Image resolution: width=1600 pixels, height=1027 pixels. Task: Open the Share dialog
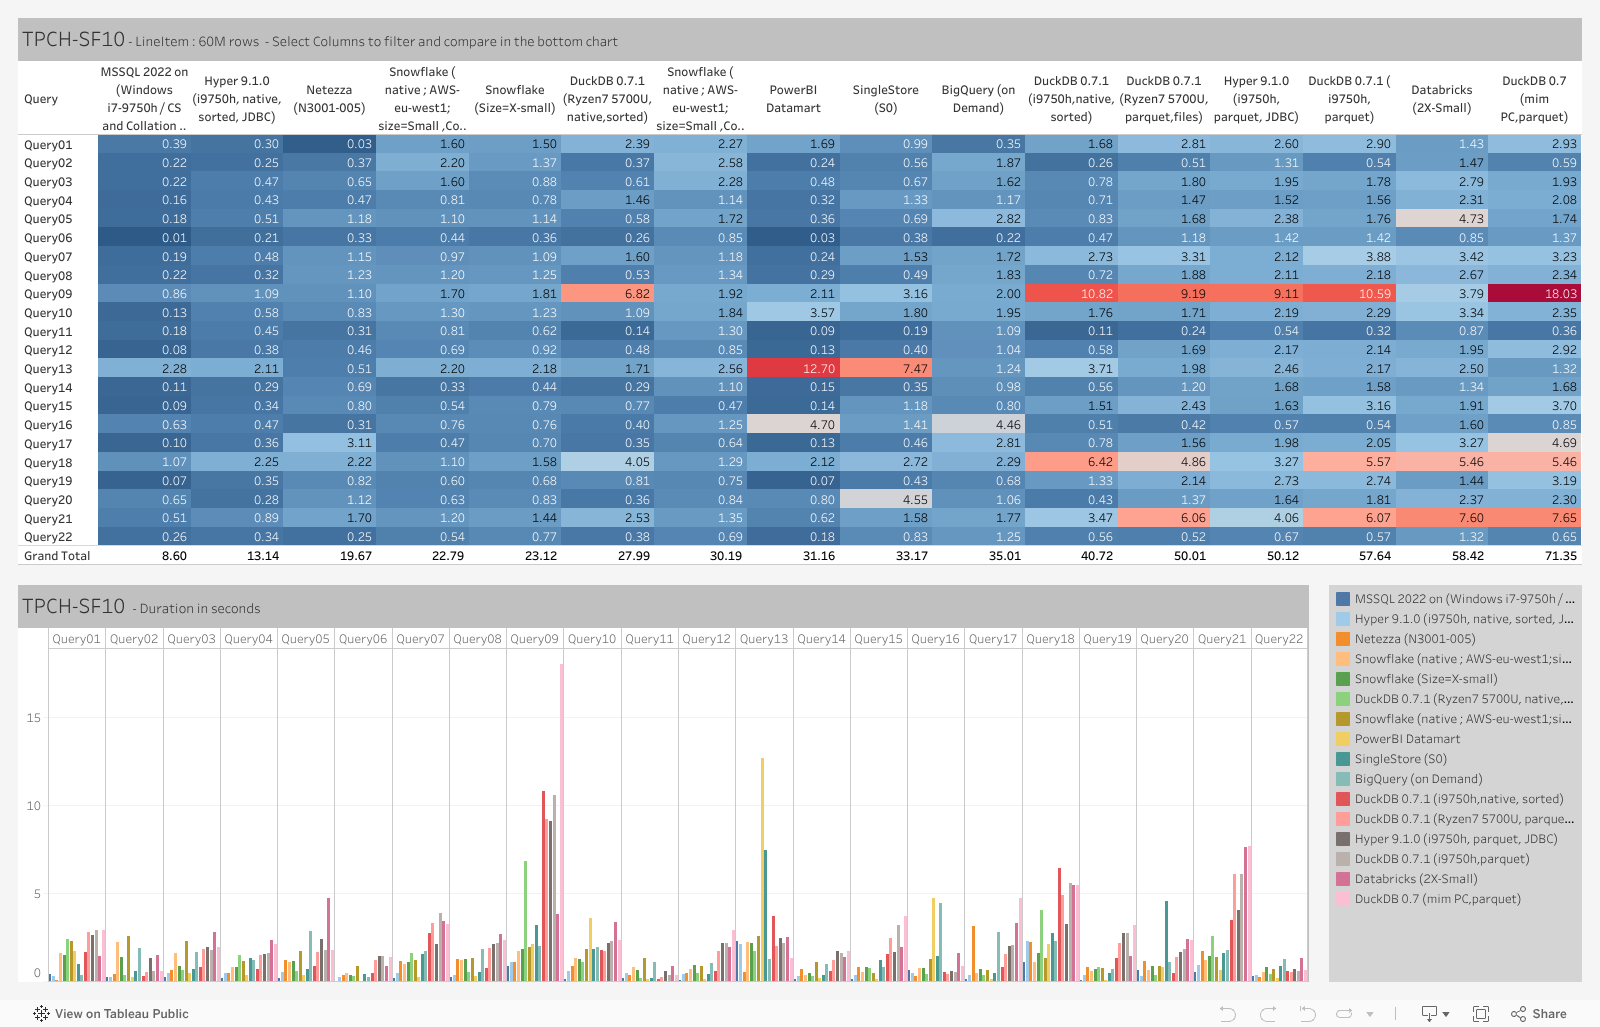tap(1539, 1014)
